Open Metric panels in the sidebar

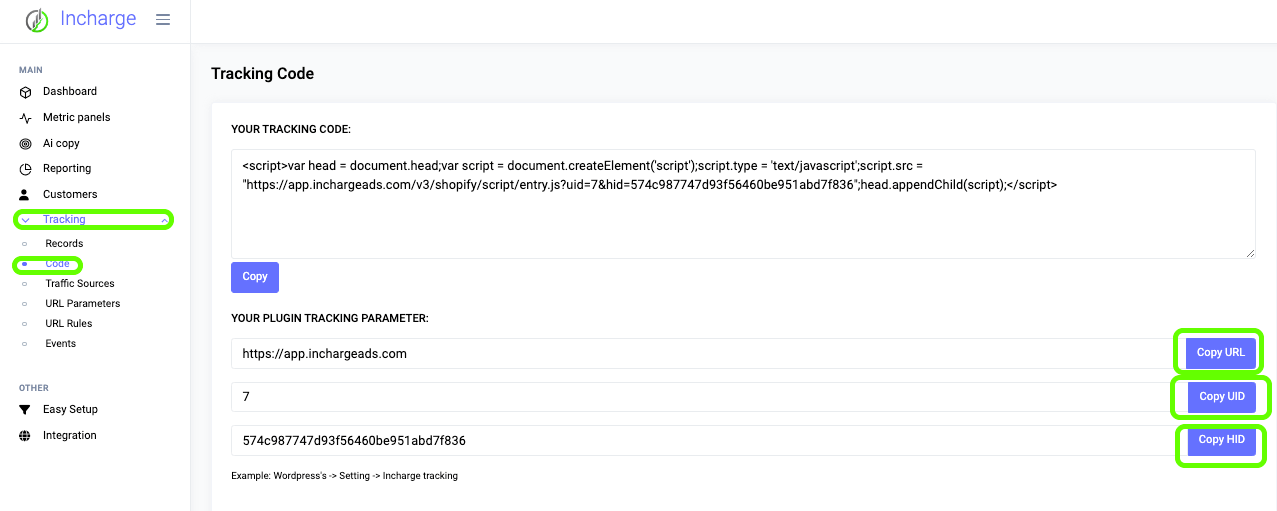pos(76,117)
